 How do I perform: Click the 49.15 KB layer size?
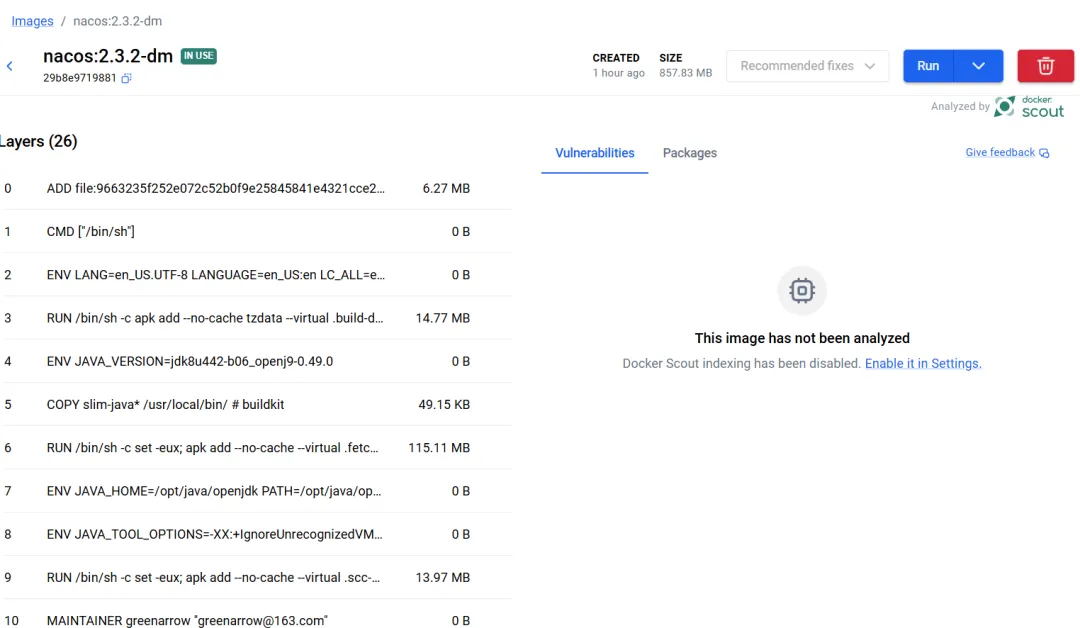444,405
